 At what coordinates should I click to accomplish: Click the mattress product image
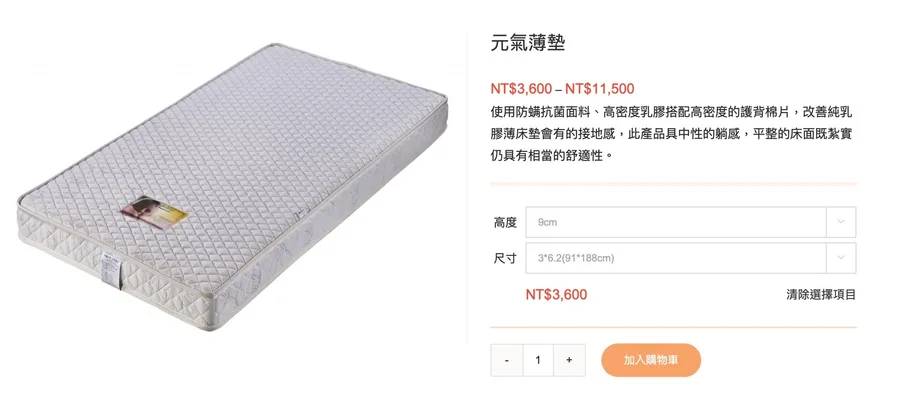coord(232,187)
